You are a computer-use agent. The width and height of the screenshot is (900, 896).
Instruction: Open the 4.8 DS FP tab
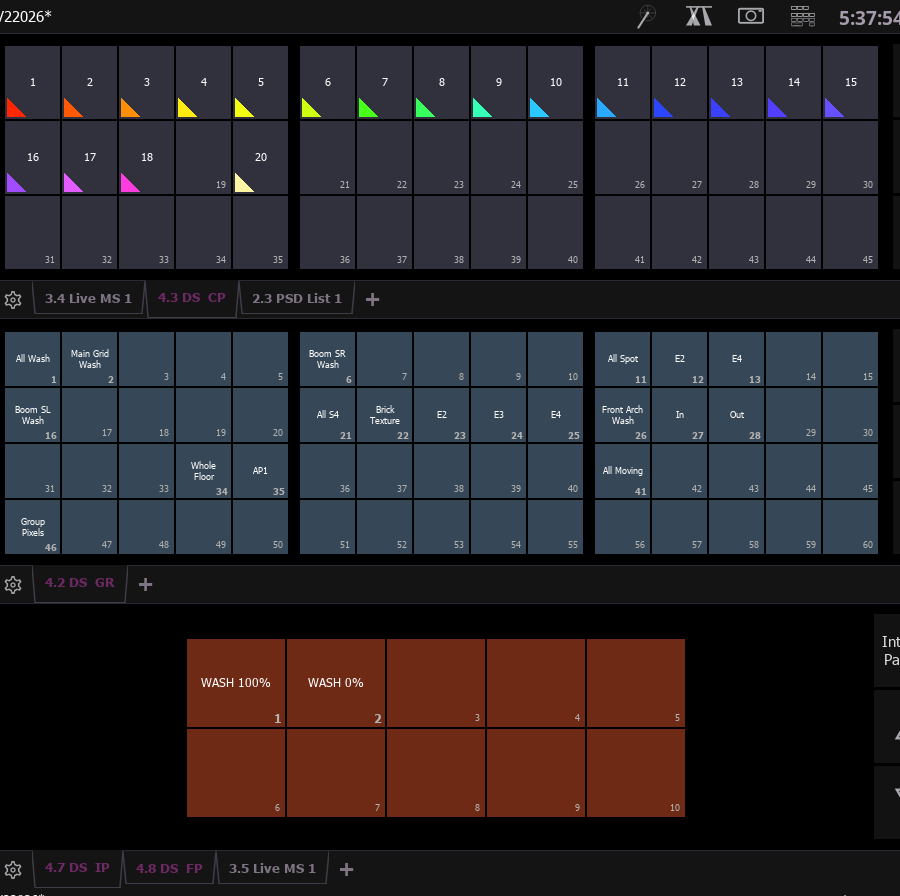[169, 868]
